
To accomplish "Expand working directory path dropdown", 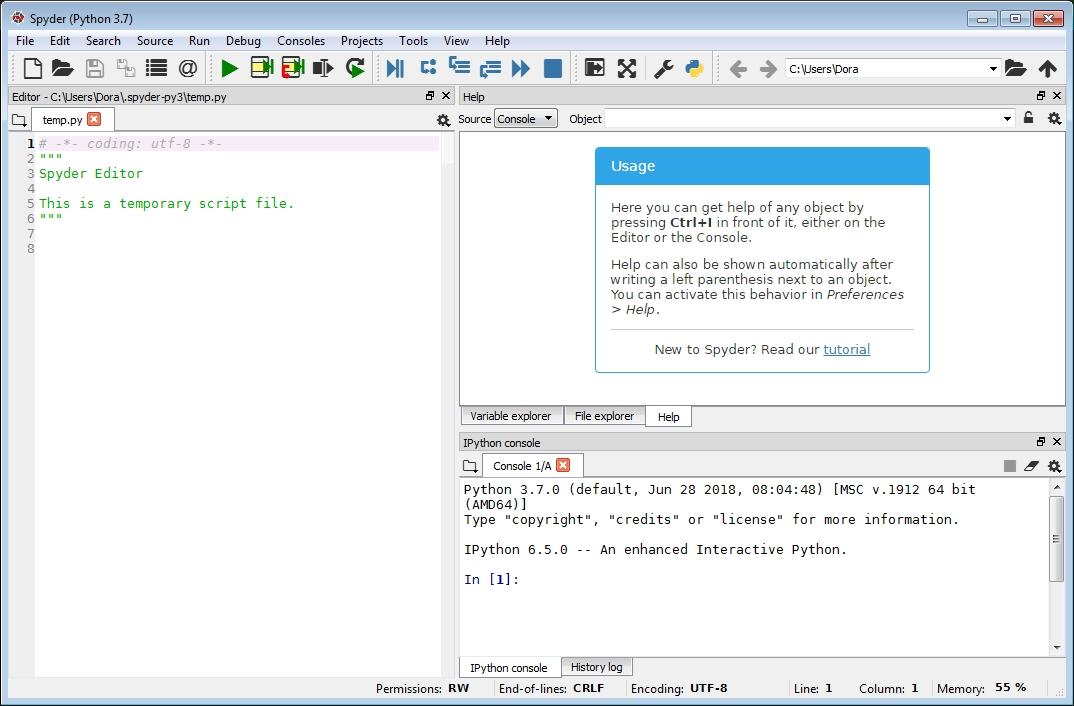I will (x=993, y=68).
